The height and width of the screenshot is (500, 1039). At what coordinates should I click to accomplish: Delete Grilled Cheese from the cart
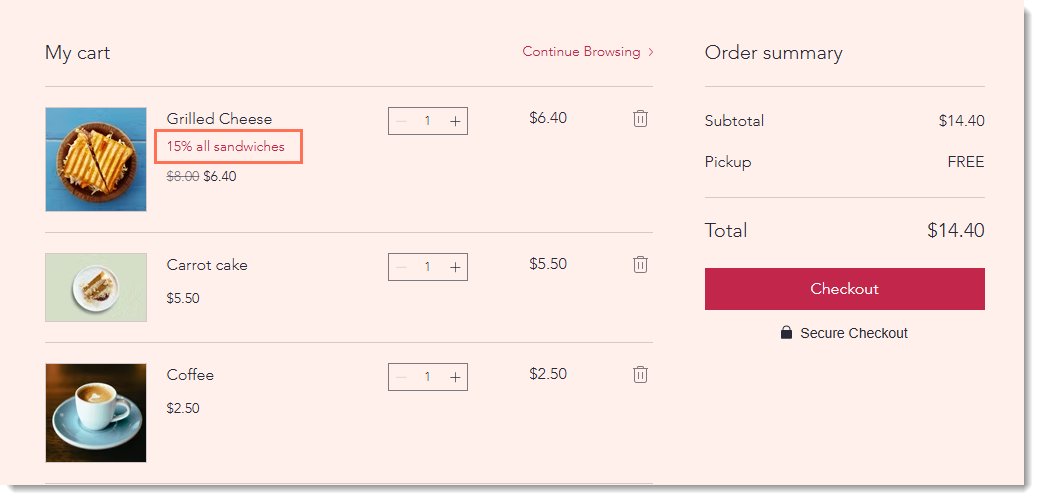point(640,118)
